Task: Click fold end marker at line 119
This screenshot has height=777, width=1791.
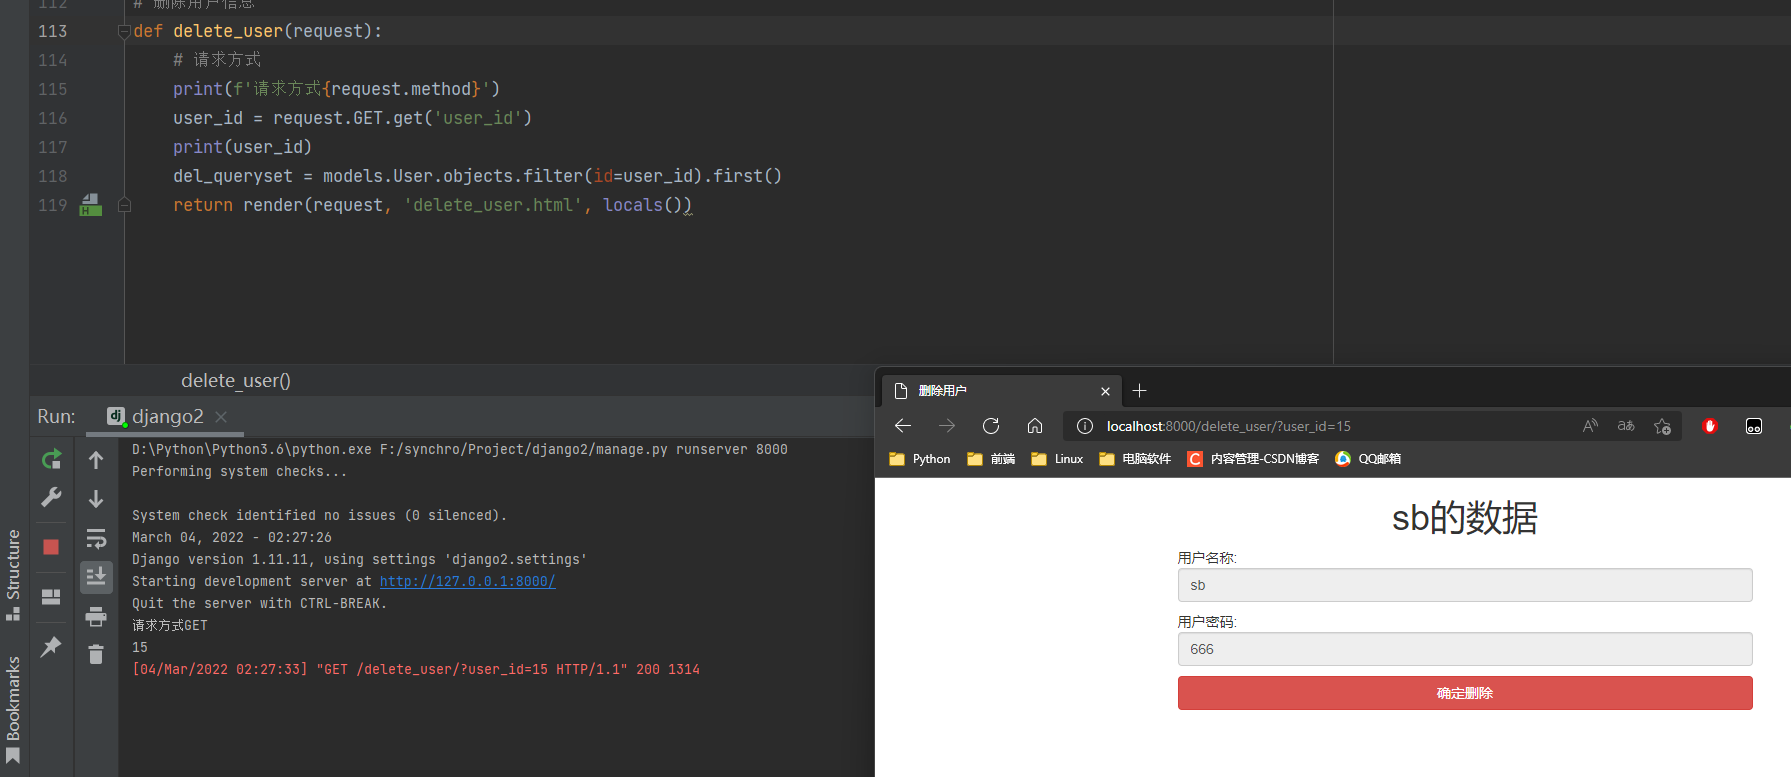Action: point(124,205)
